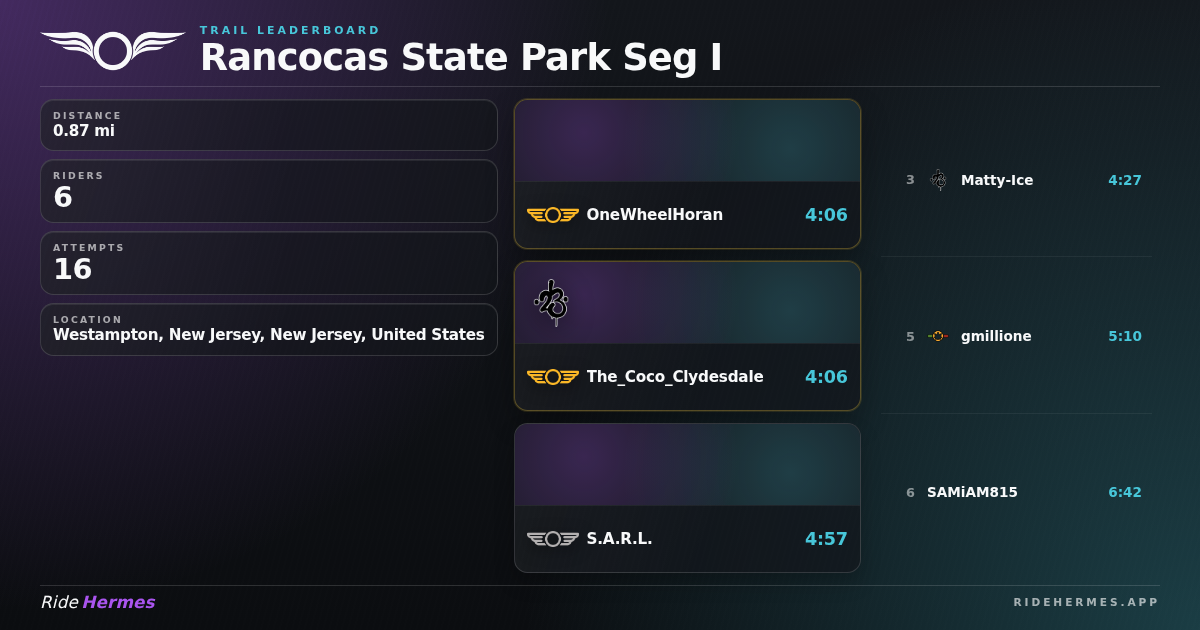Screen dimensions: 1200x630
Task: Select the Matty-Ice leaderboard row
Action: [1016, 180]
